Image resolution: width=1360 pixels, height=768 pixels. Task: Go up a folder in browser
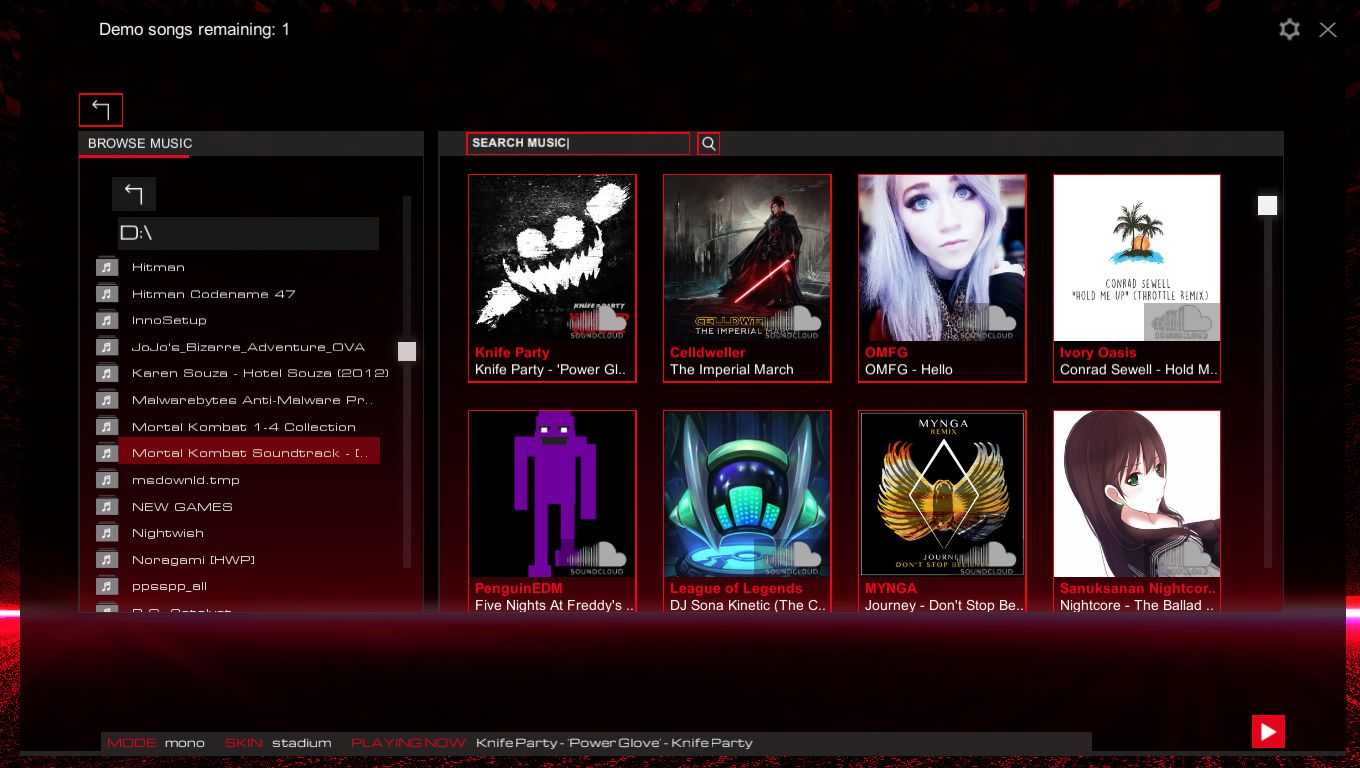(x=134, y=194)
